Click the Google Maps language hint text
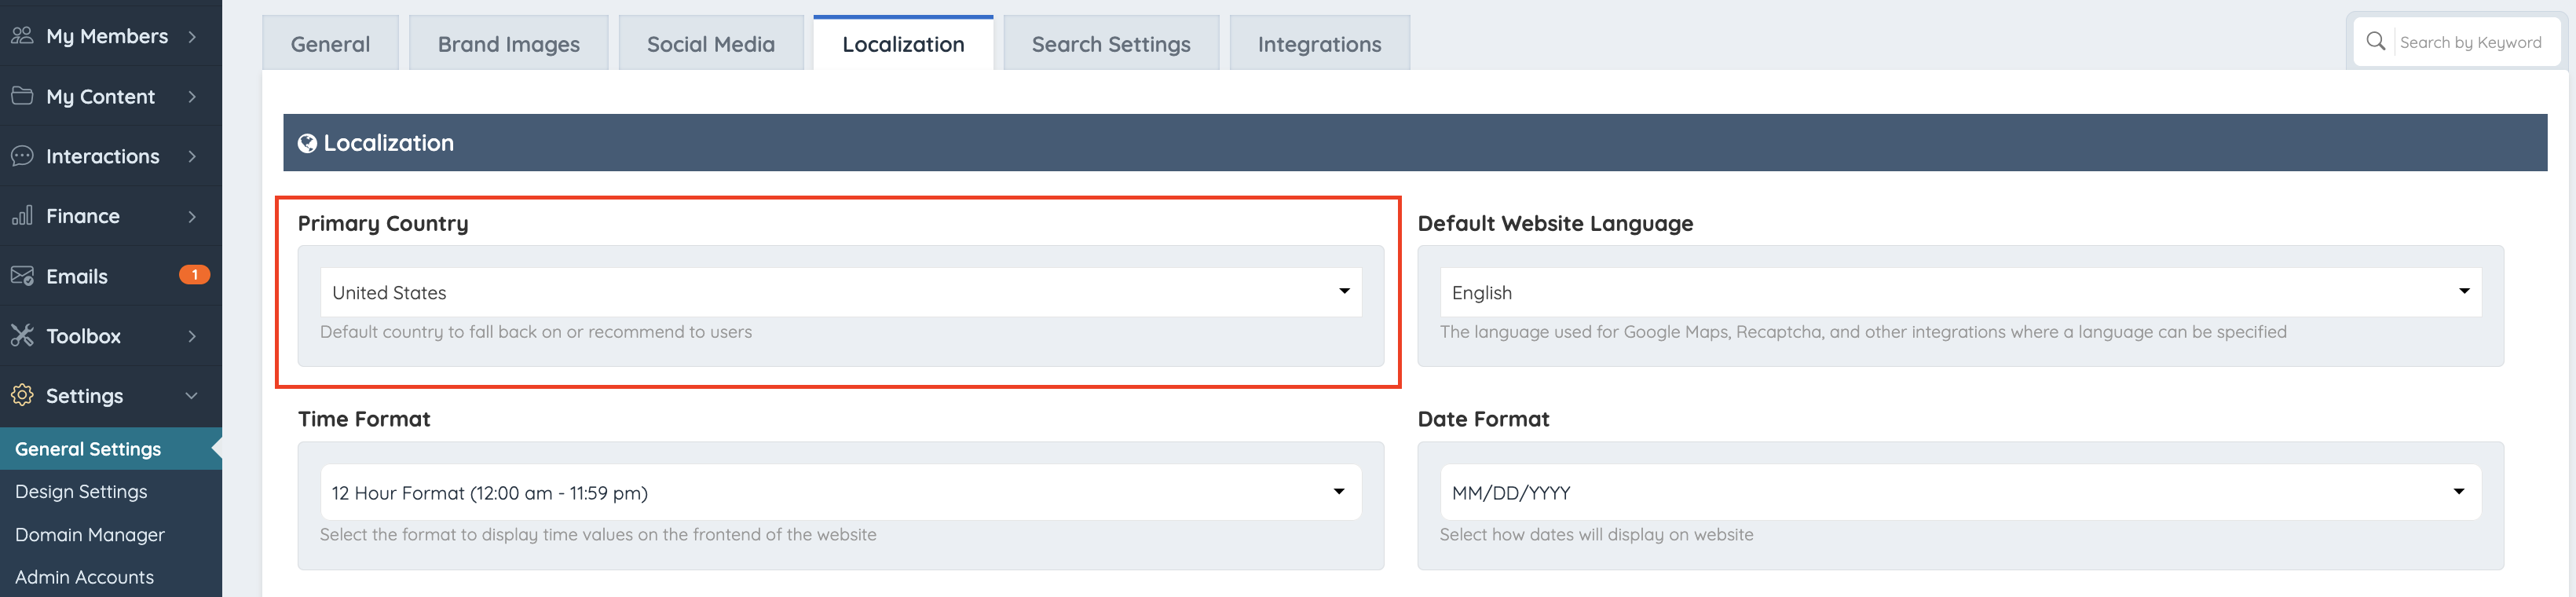2576x597 pixels. click(x=1863, y=332)
